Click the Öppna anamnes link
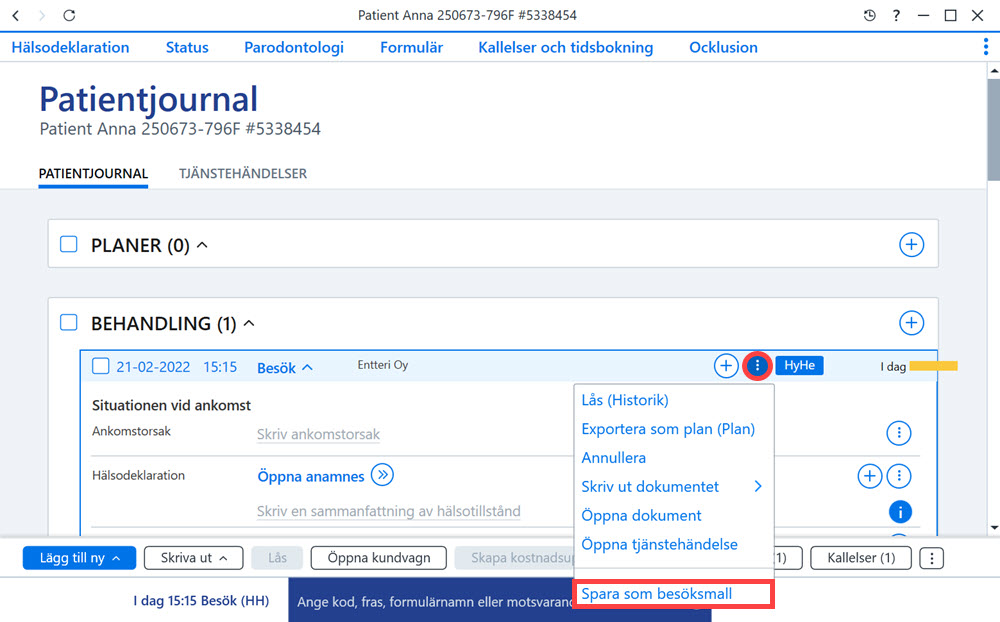The width and height of the screenshot is (1000, 622). click(x=311, y=477)
